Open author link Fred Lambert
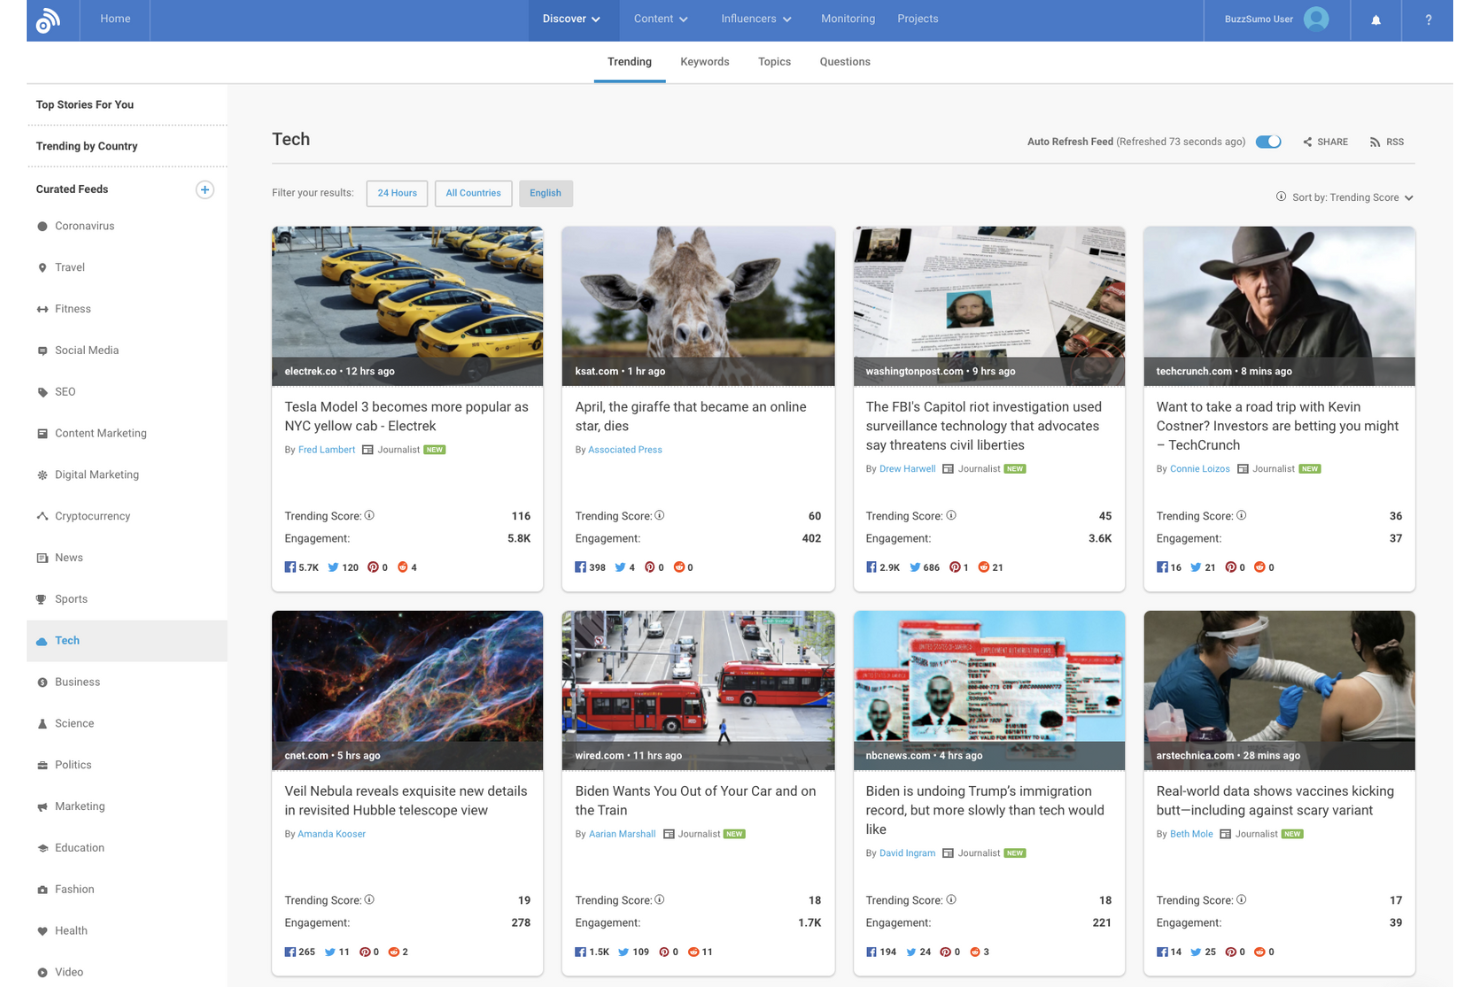Viewport: 1480px width, 987px height. click(327, 450)
